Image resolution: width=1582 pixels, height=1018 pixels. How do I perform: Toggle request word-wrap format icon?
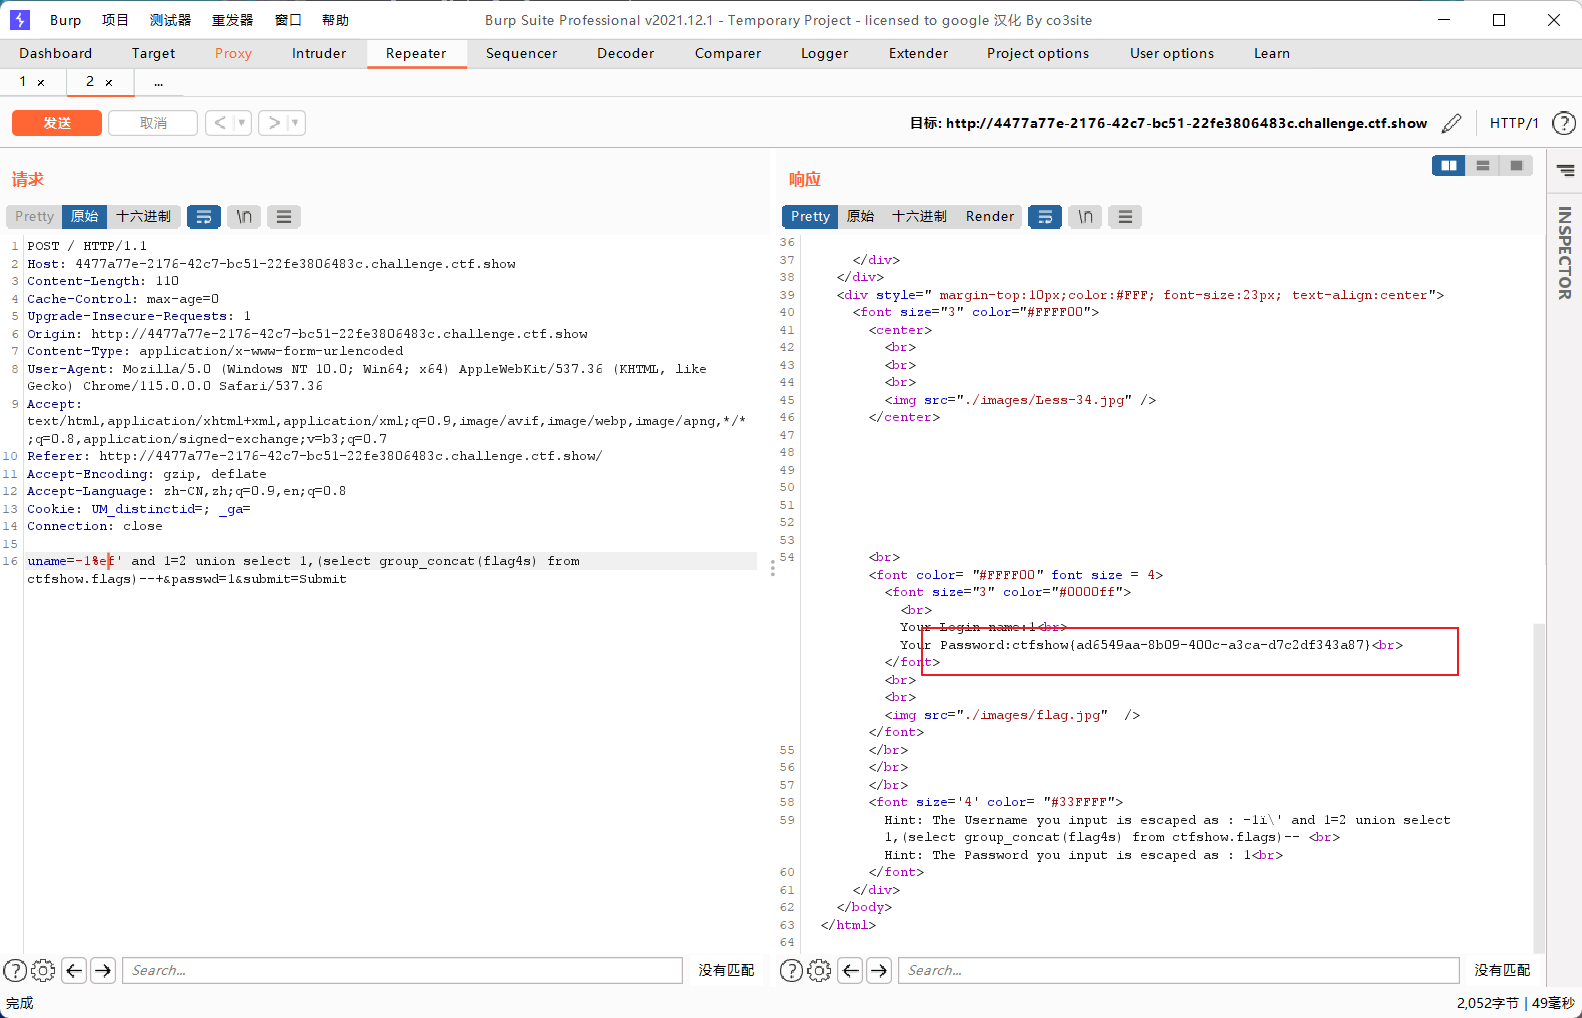click(x=204, y=216)
